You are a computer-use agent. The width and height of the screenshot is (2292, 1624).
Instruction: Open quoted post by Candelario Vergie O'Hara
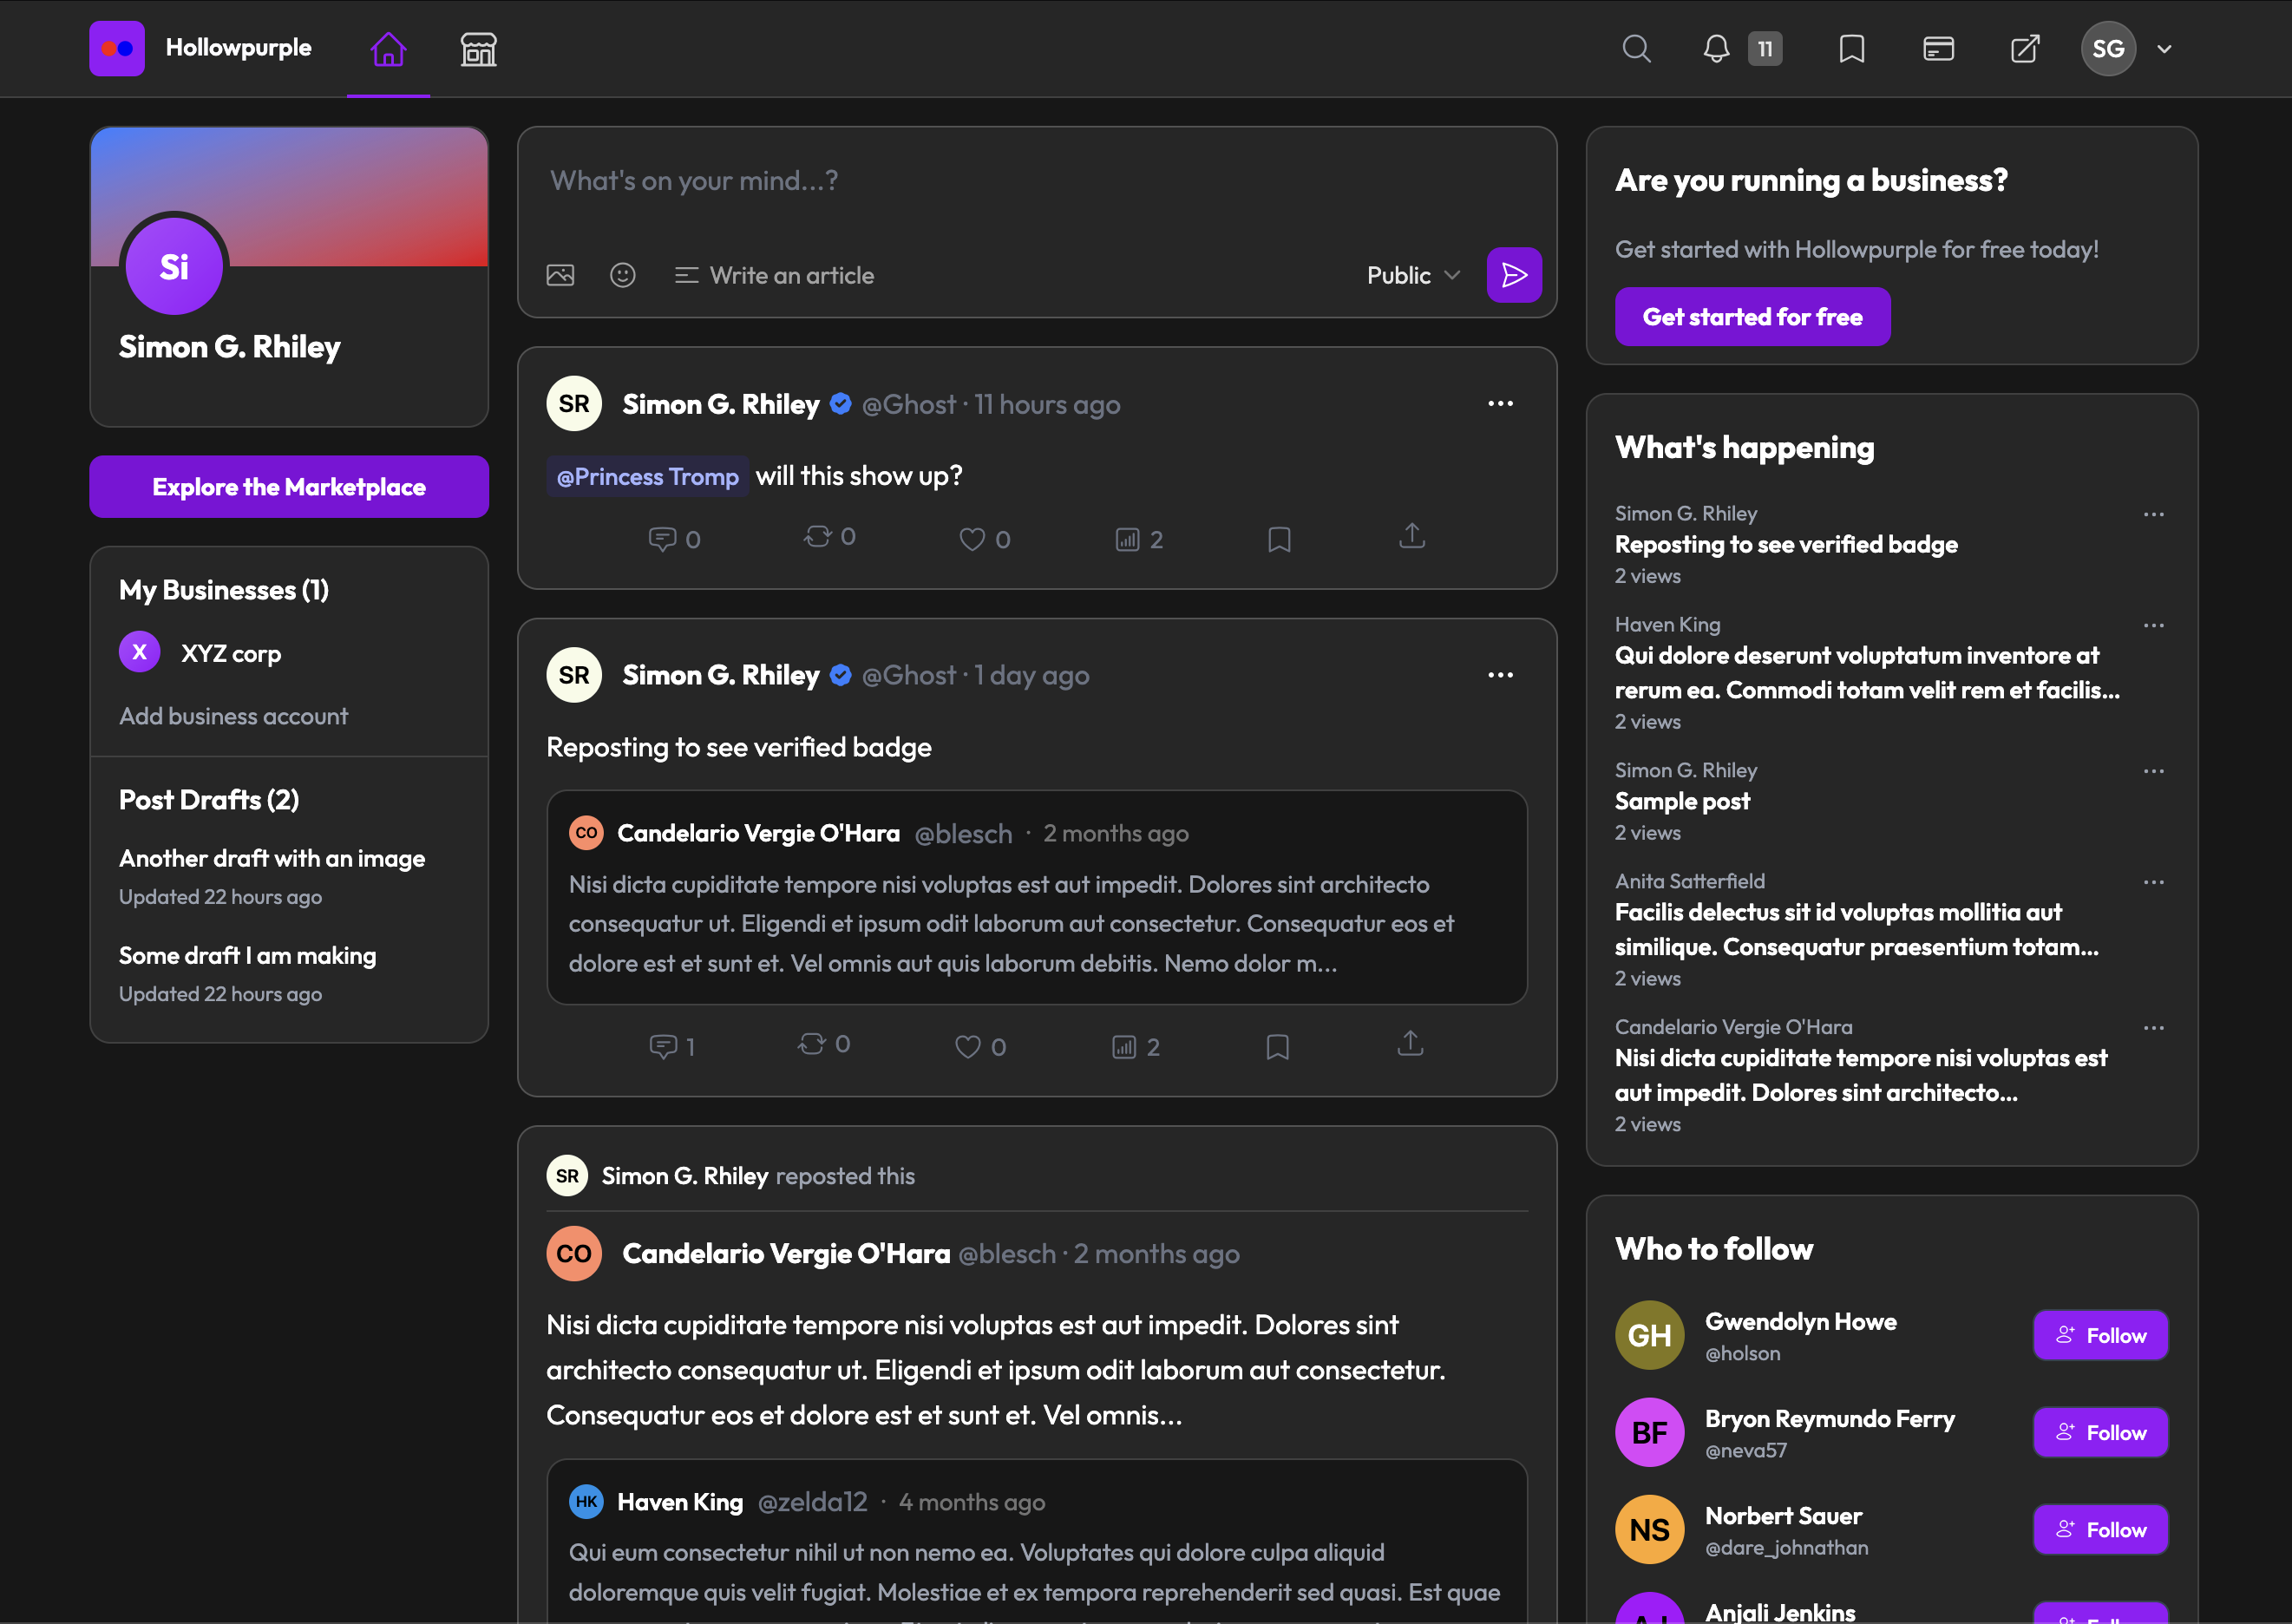[x=1037, y=897]
